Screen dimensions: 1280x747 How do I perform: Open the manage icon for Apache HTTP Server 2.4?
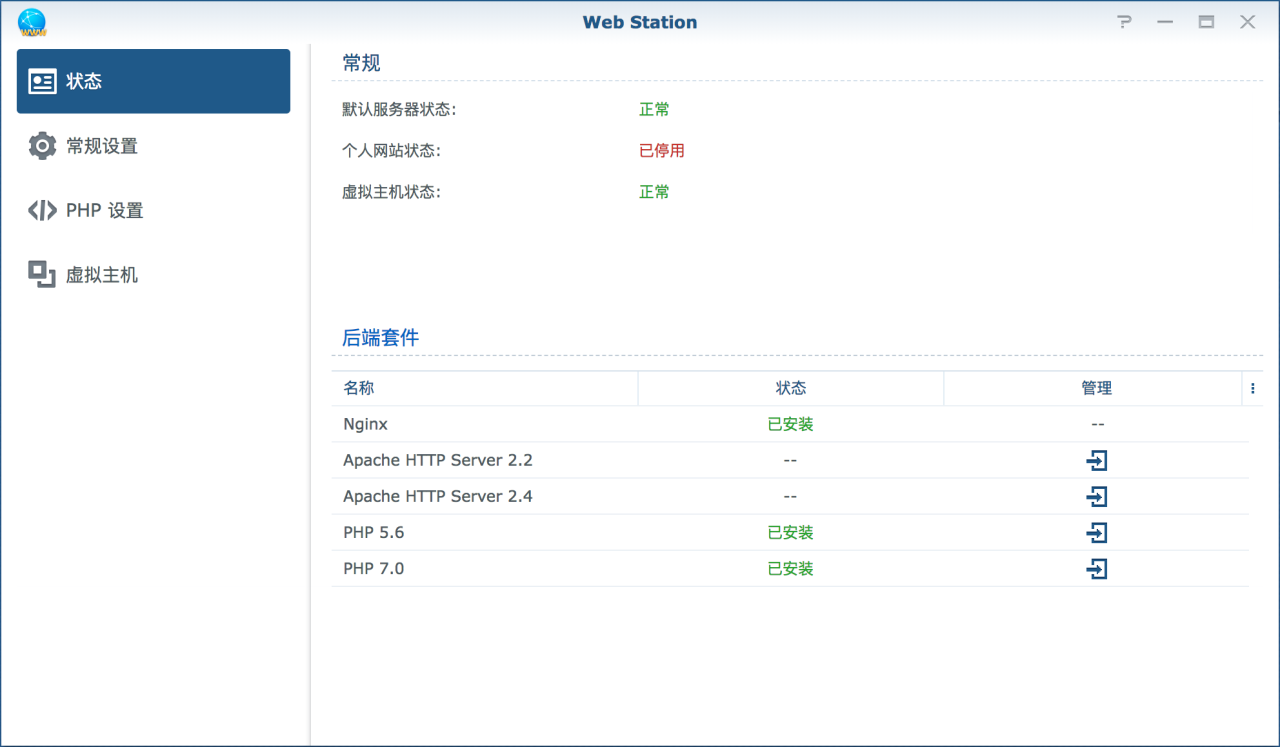(x=1097, y=496)
